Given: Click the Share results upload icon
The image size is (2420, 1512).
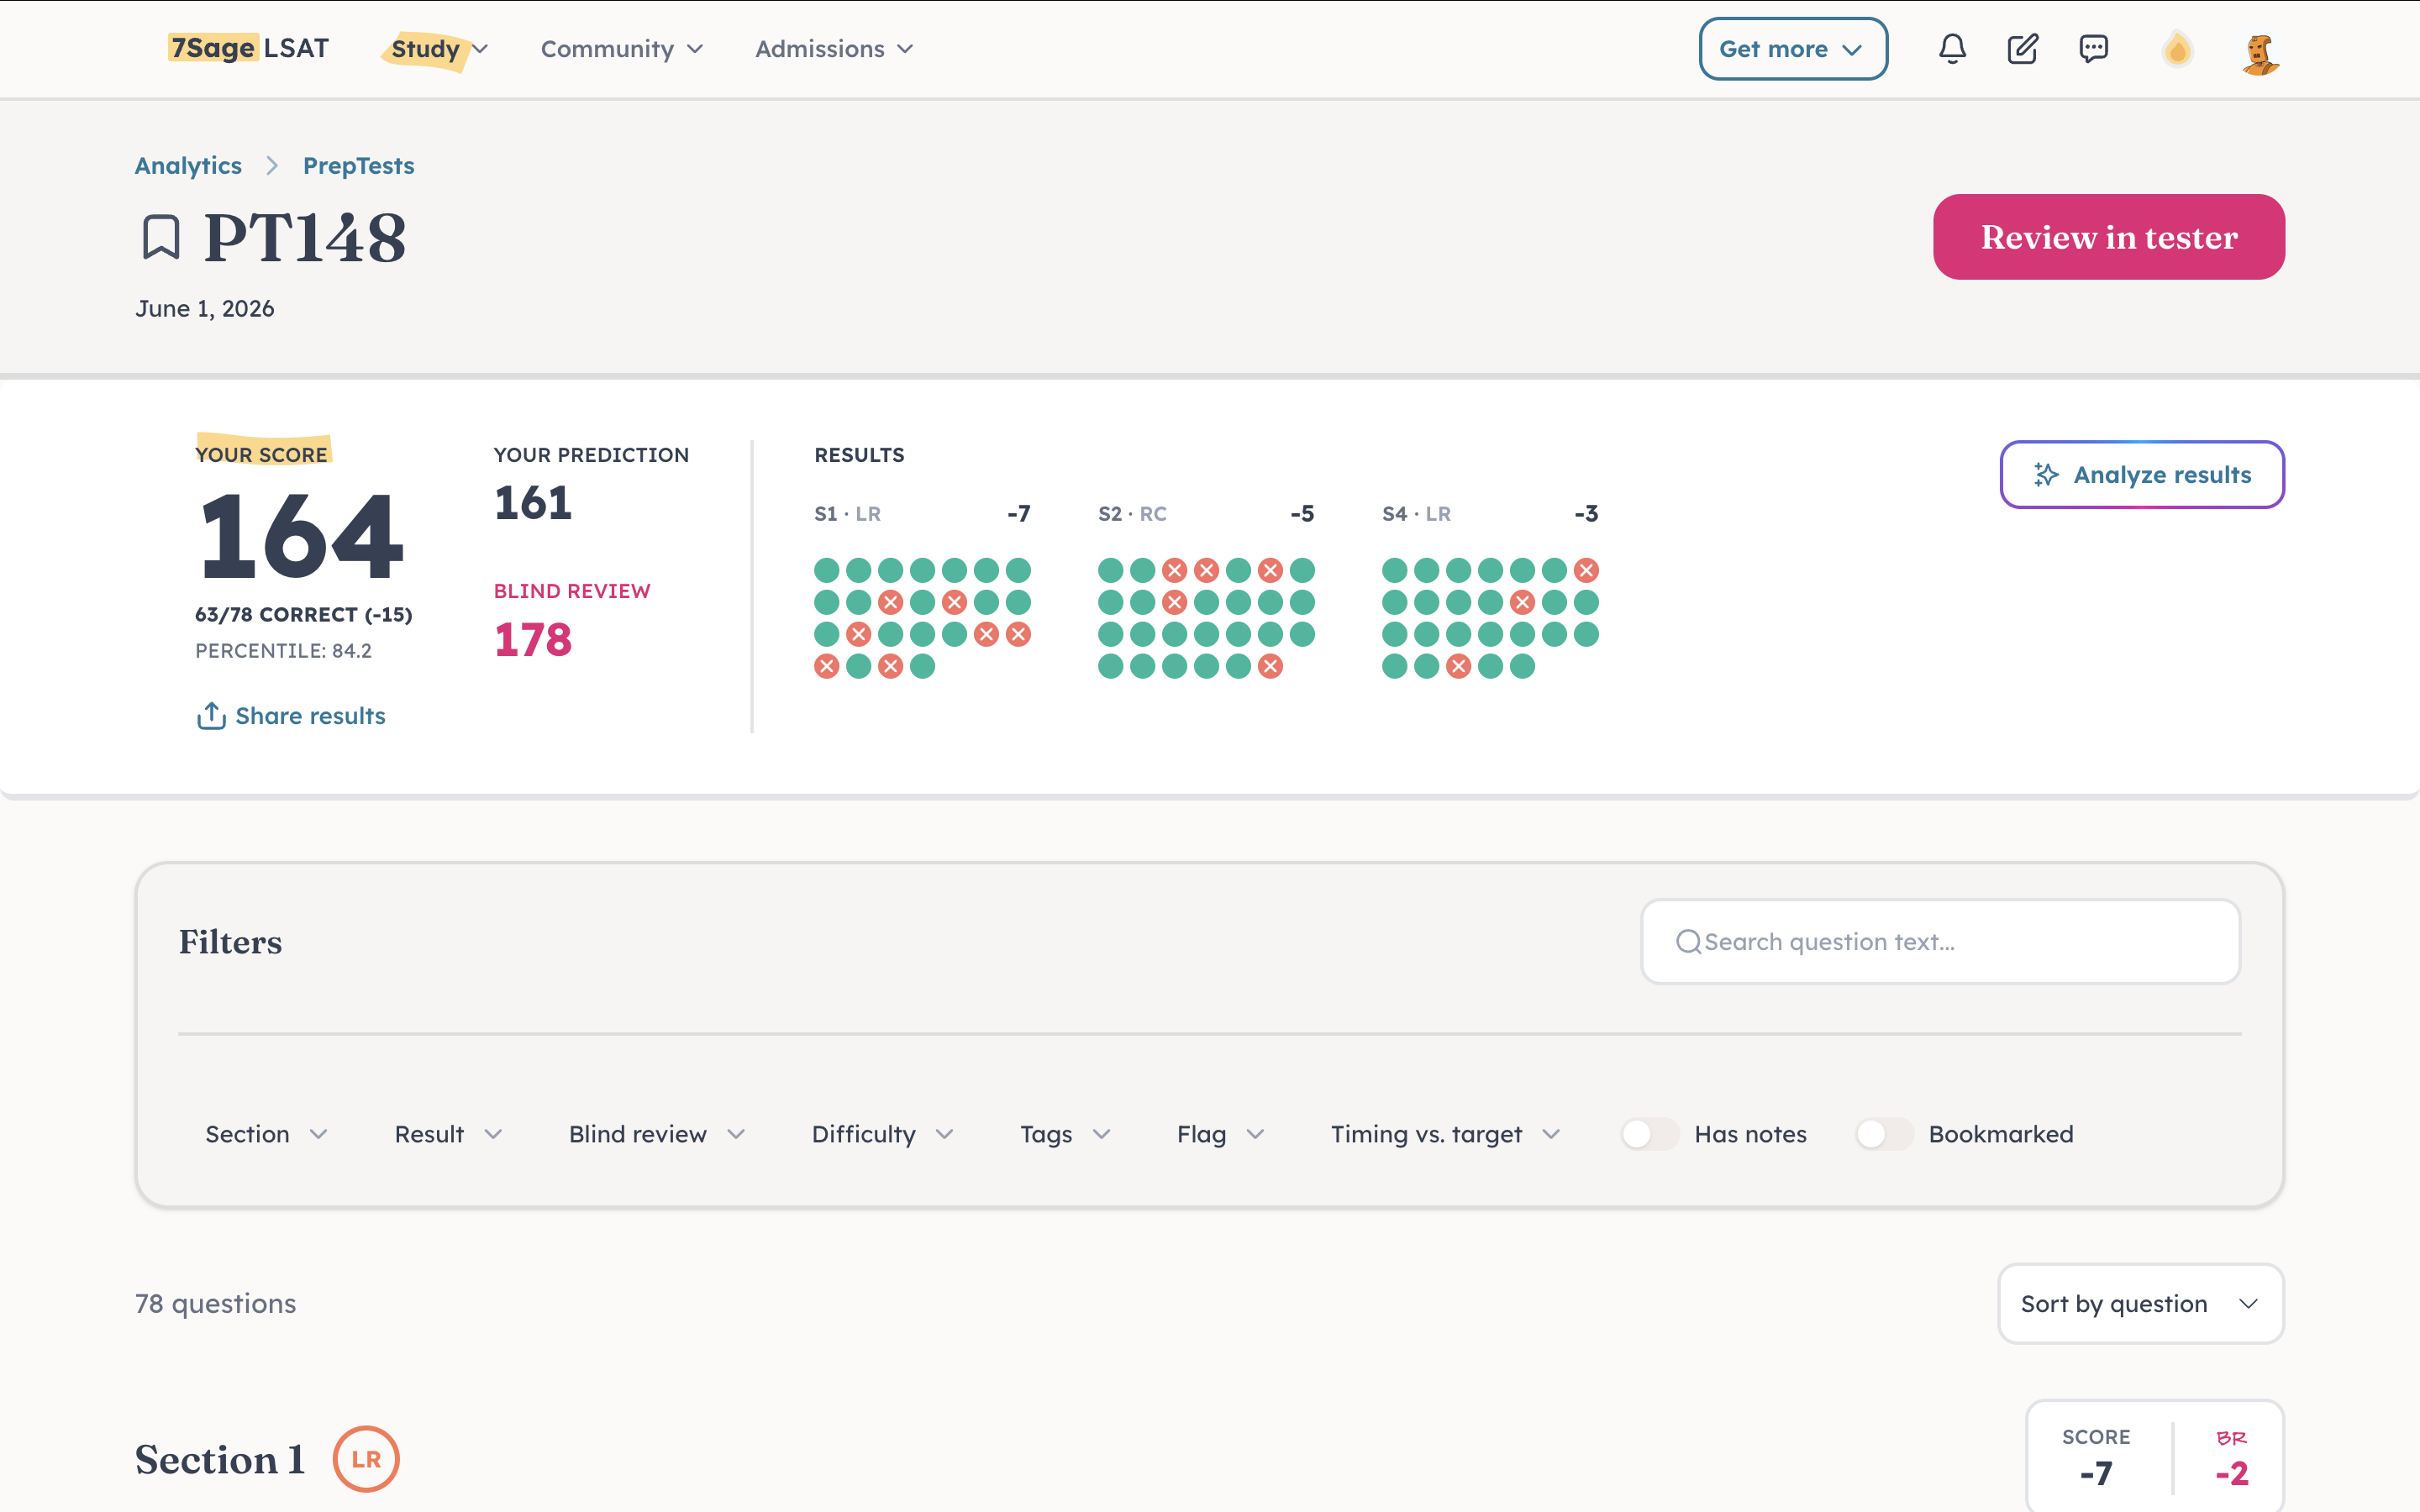Looking at the screenshot, I should 211,716.
